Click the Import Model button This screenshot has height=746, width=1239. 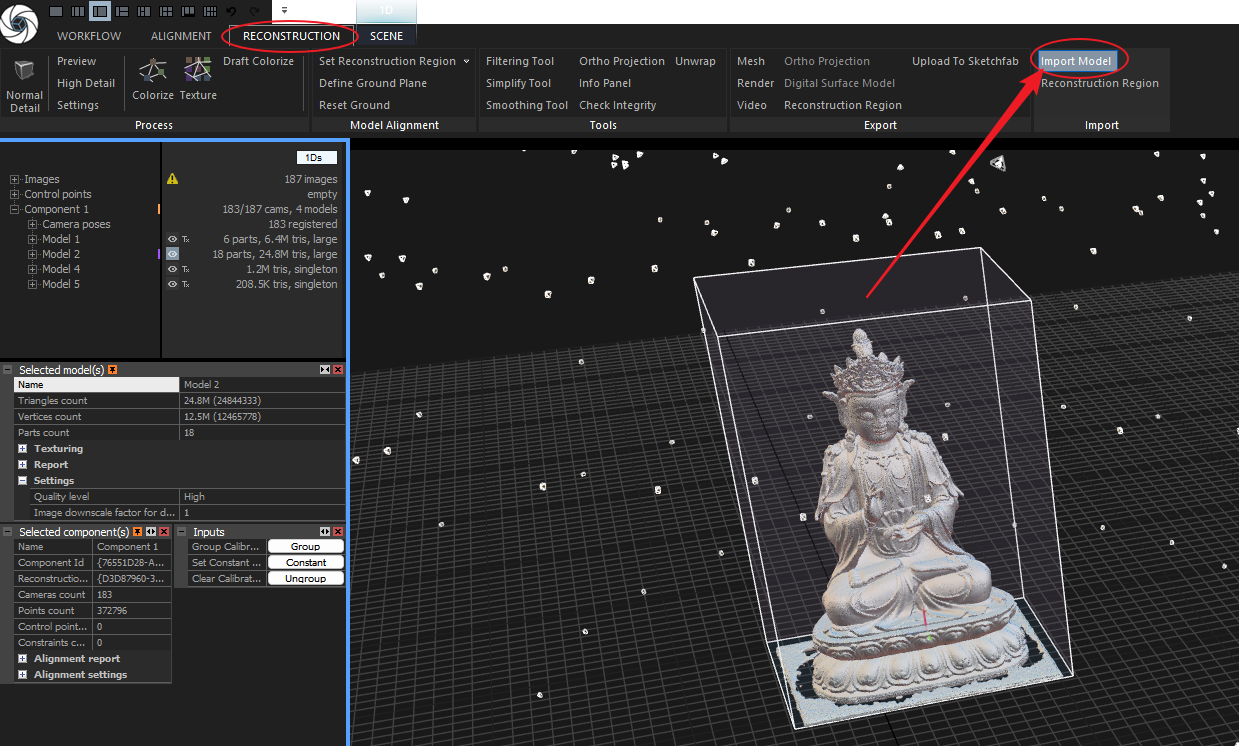click(x=1076, y=61)
